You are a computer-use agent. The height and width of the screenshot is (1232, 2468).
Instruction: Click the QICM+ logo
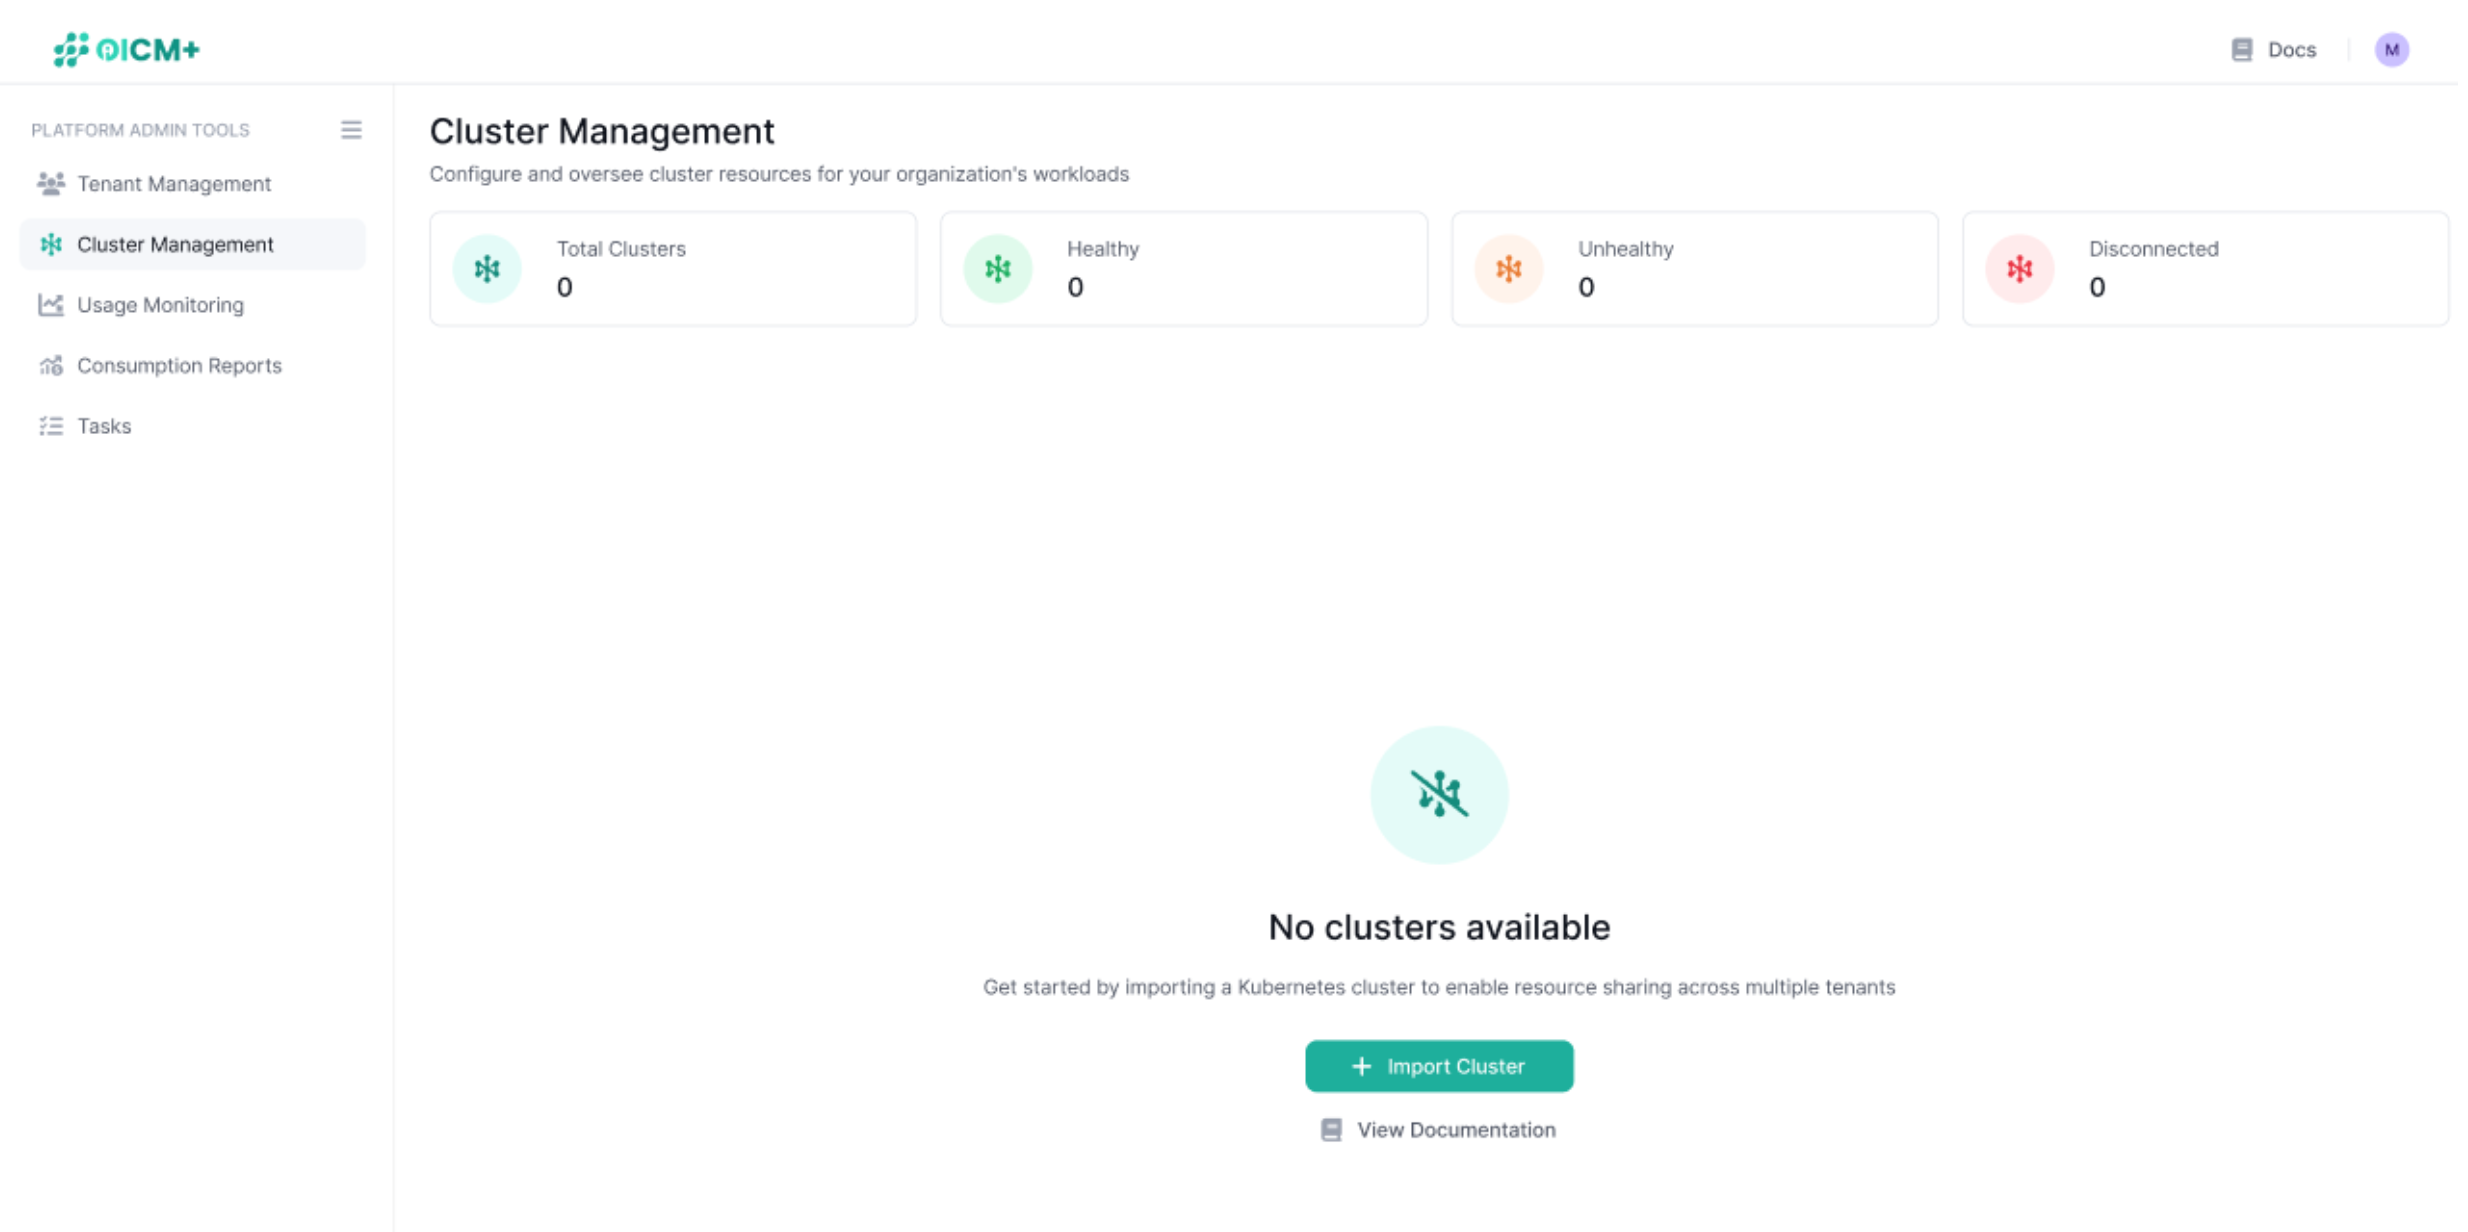(x=127, y=48)
